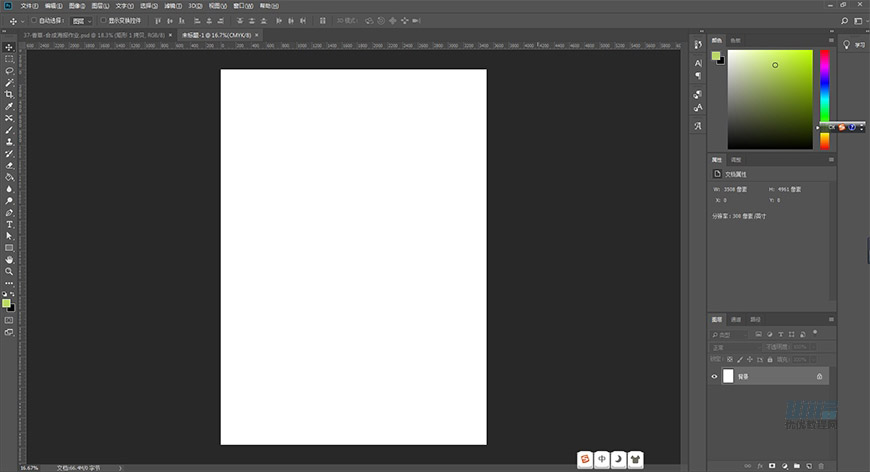Click the fx layer style icon

(759, 465)
